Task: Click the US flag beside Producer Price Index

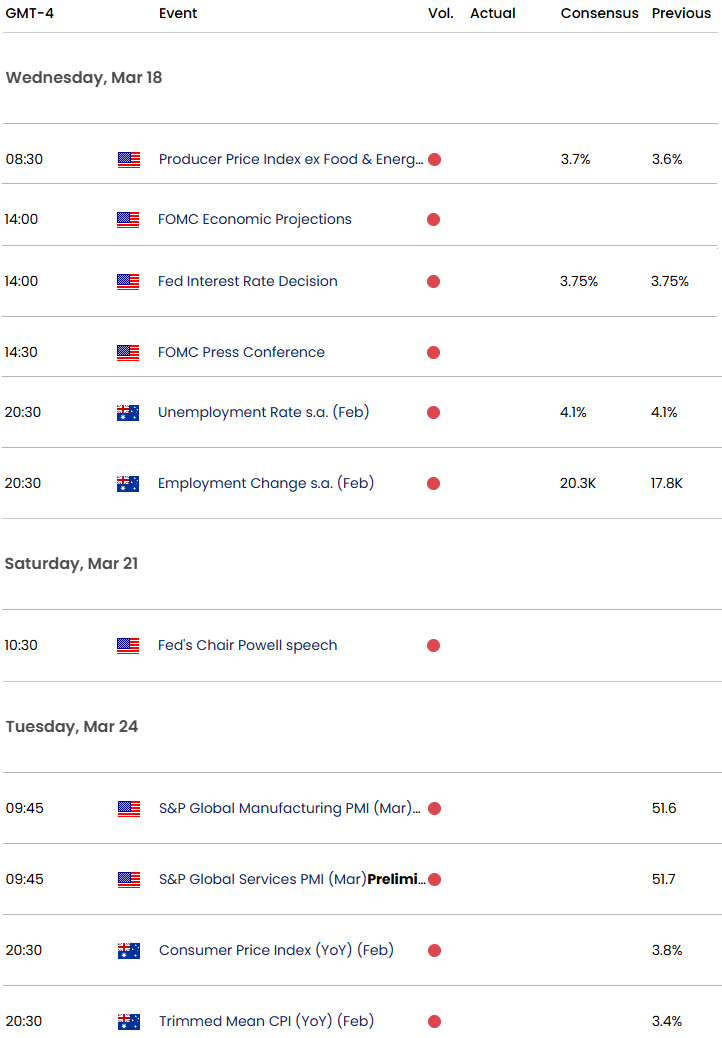Action: [129, 160]
